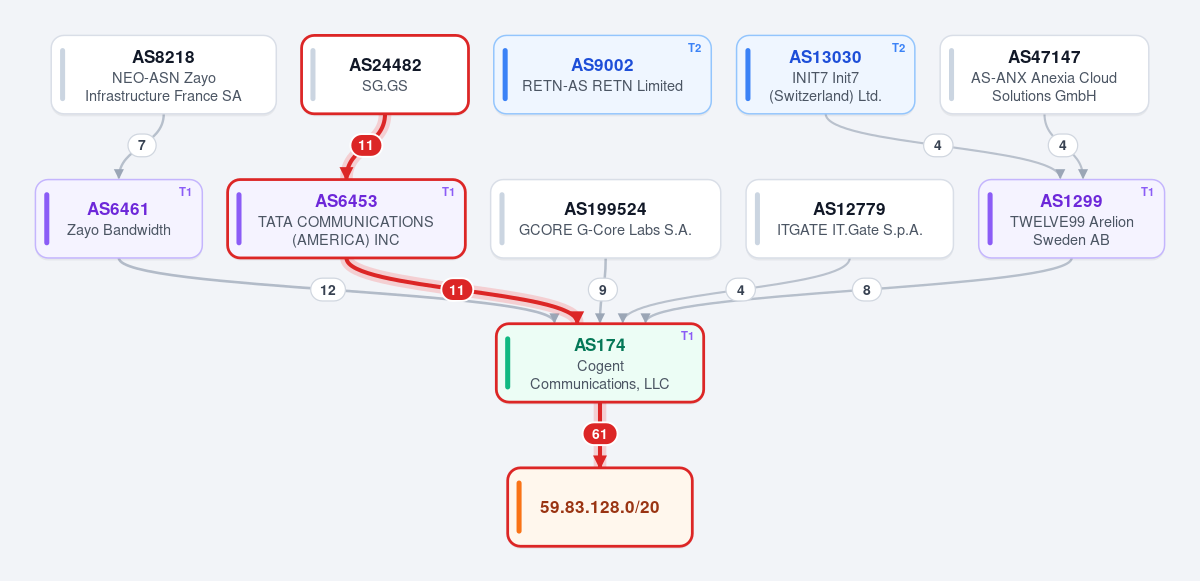Click the AS199524 GCORE node

pos(605,219)
